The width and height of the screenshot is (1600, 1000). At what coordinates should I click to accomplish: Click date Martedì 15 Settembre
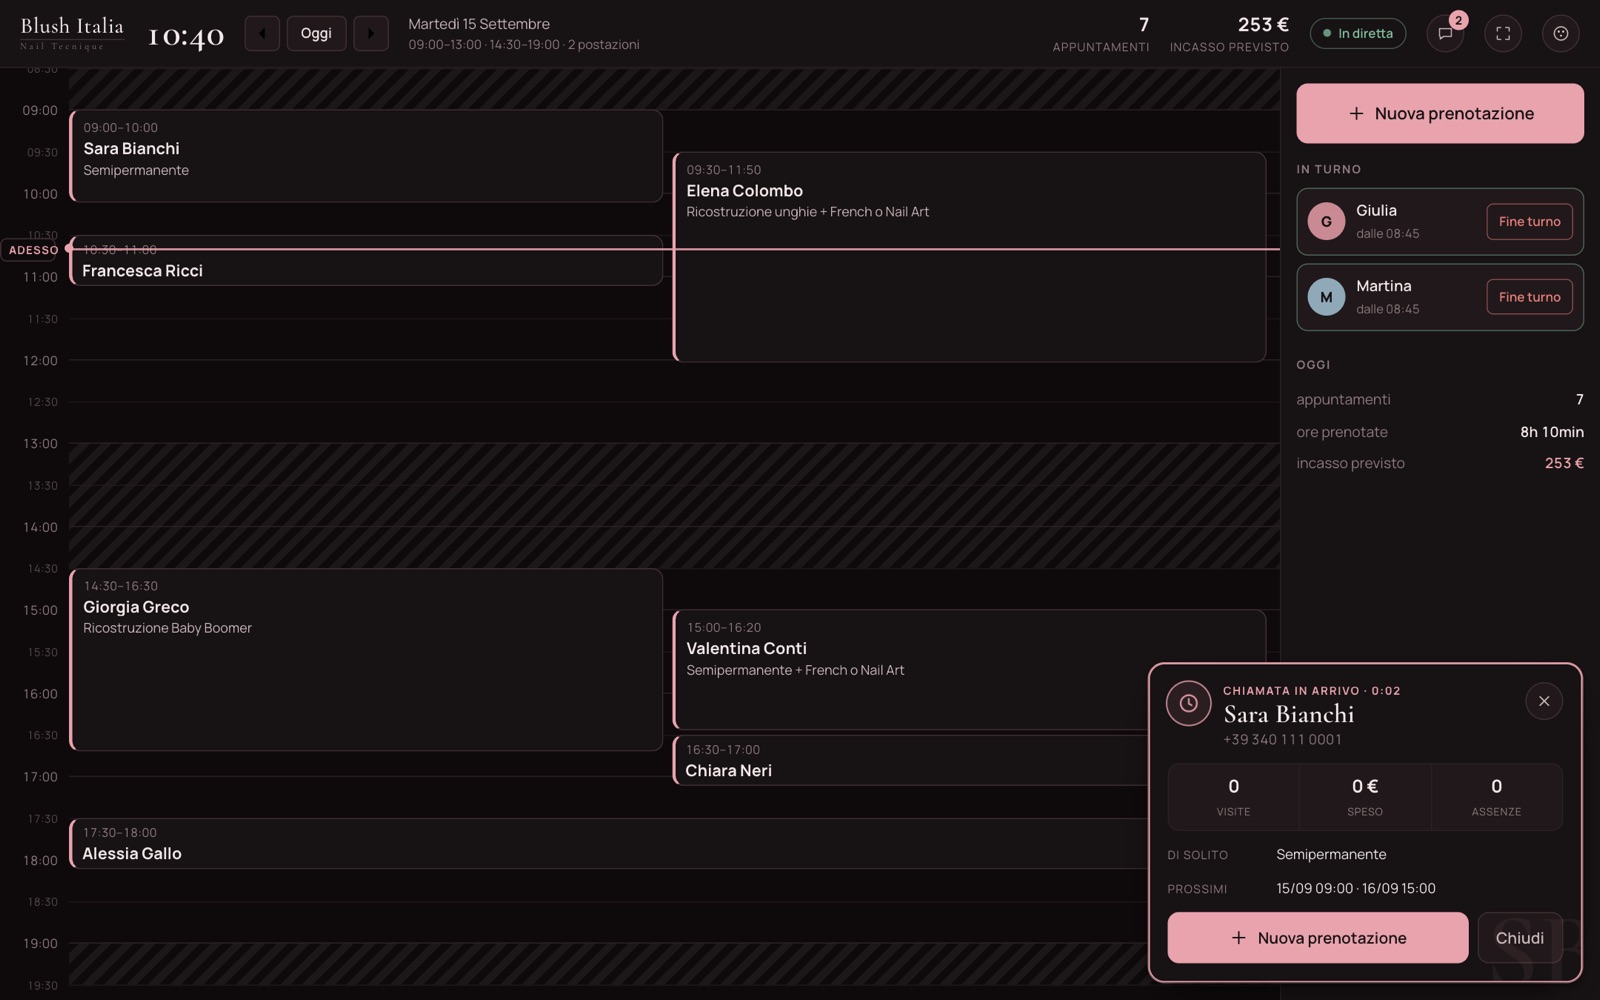pos(479,24)
